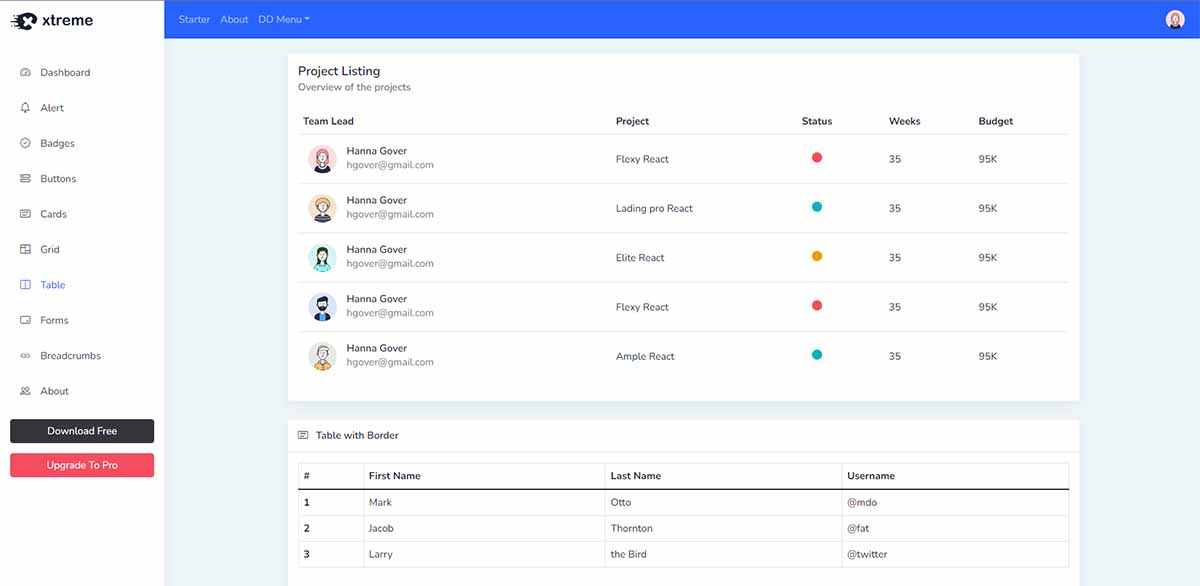Go to the Table sidebar item
The height and width of the screenshot is (586, 1200).
(x=53, y=285)
